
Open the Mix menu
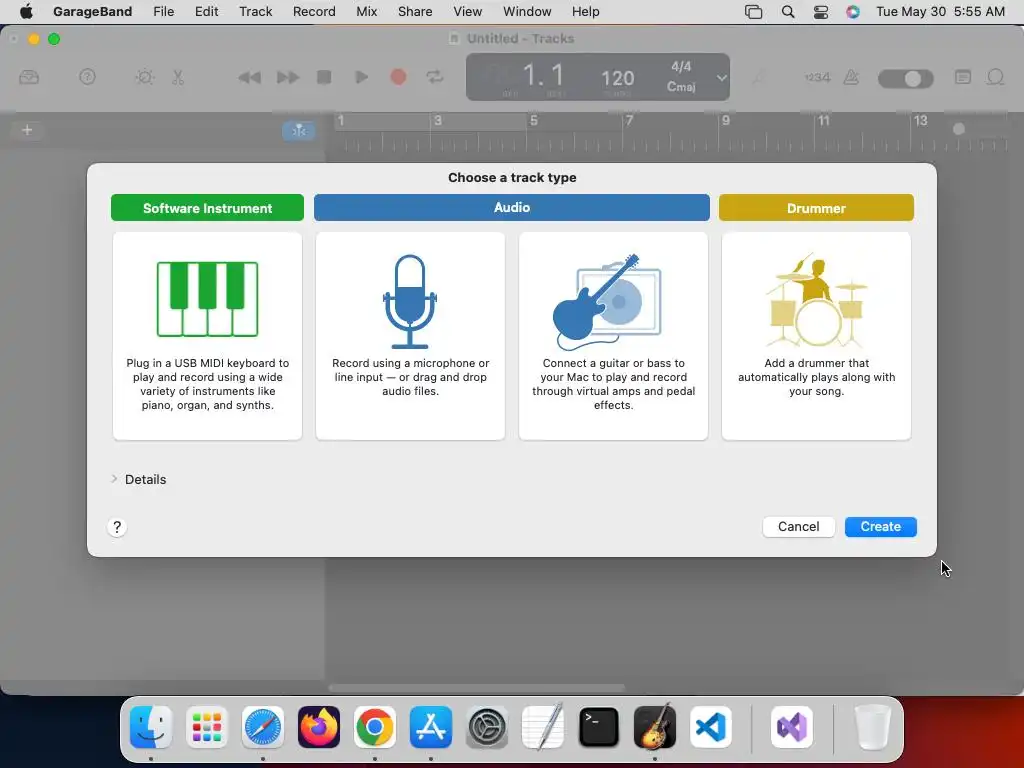tap(366, 11)
